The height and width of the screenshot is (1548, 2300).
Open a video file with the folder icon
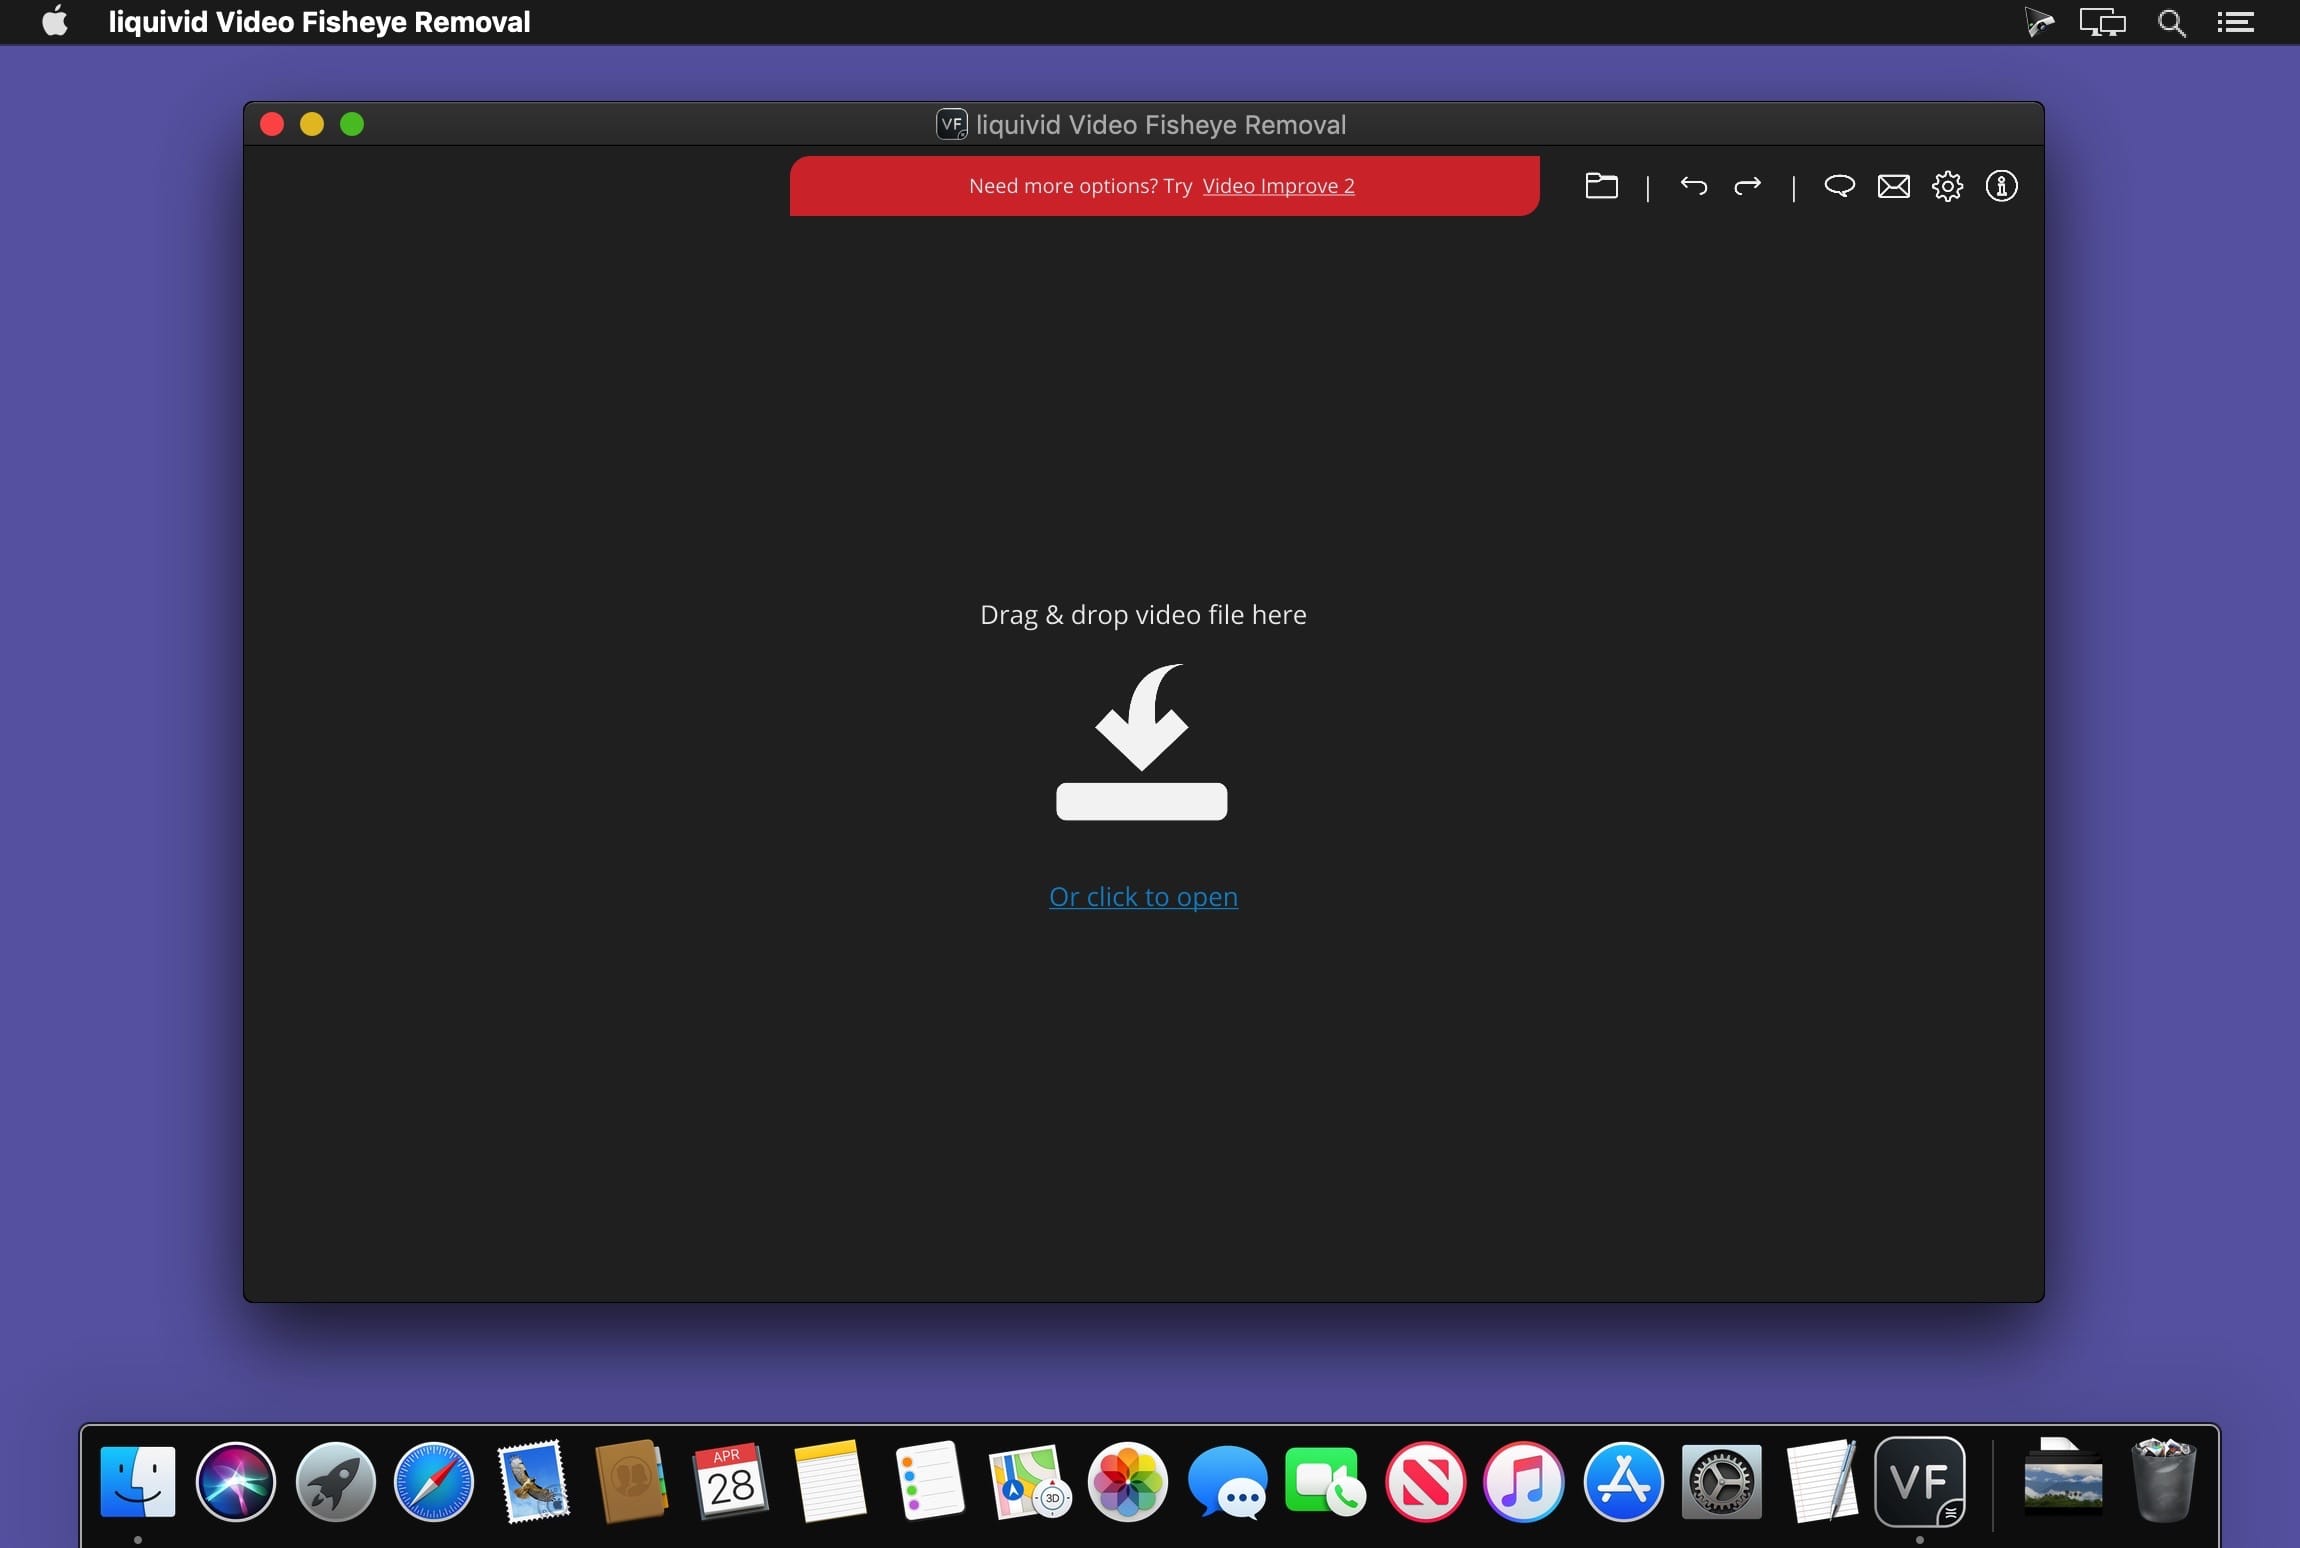point(1601,186)
